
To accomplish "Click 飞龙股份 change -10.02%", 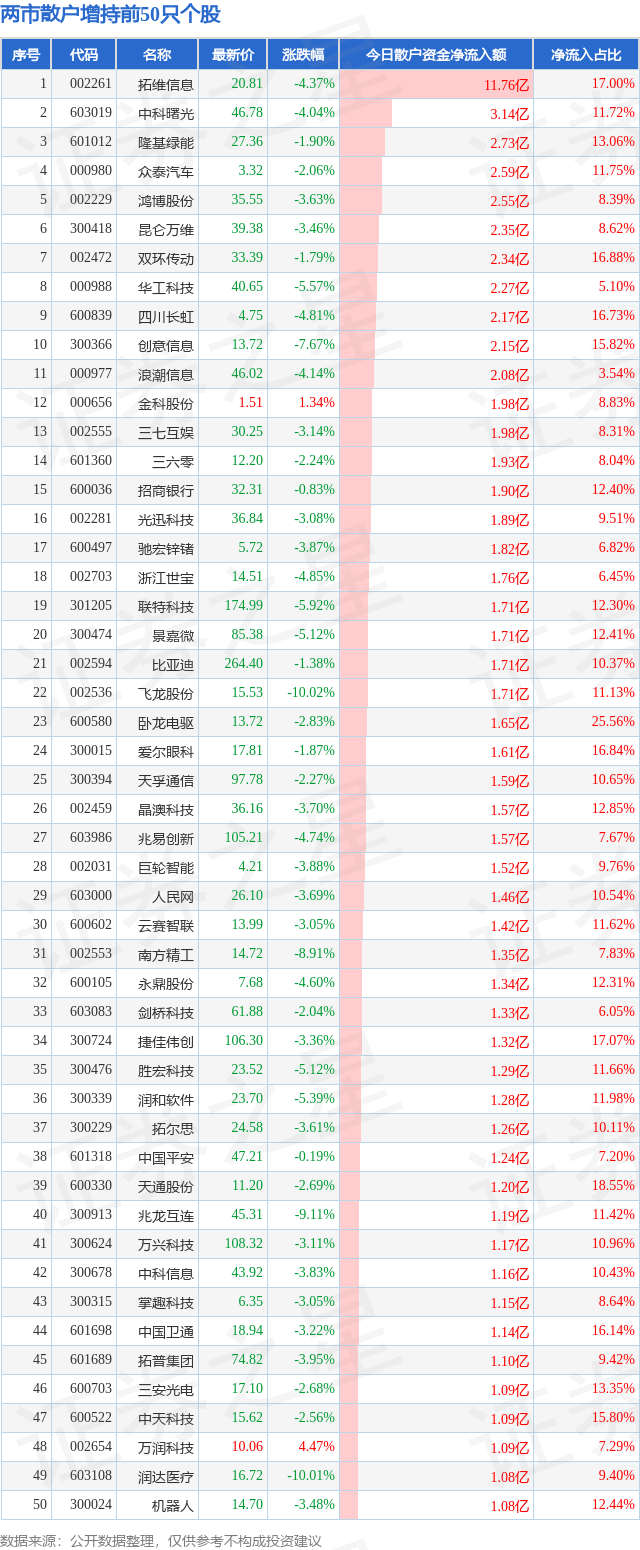I will click(x=309, y=693).
